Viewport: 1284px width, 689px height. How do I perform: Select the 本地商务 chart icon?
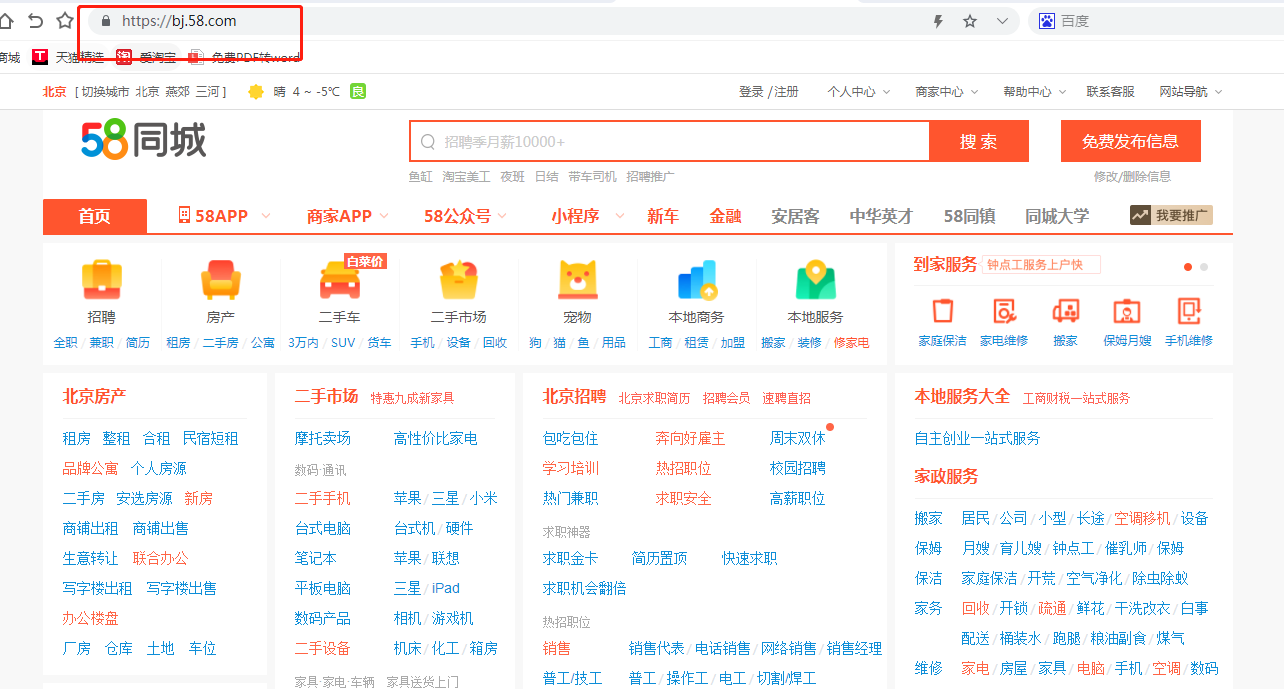pyautogui.click(x=696, y=280)
